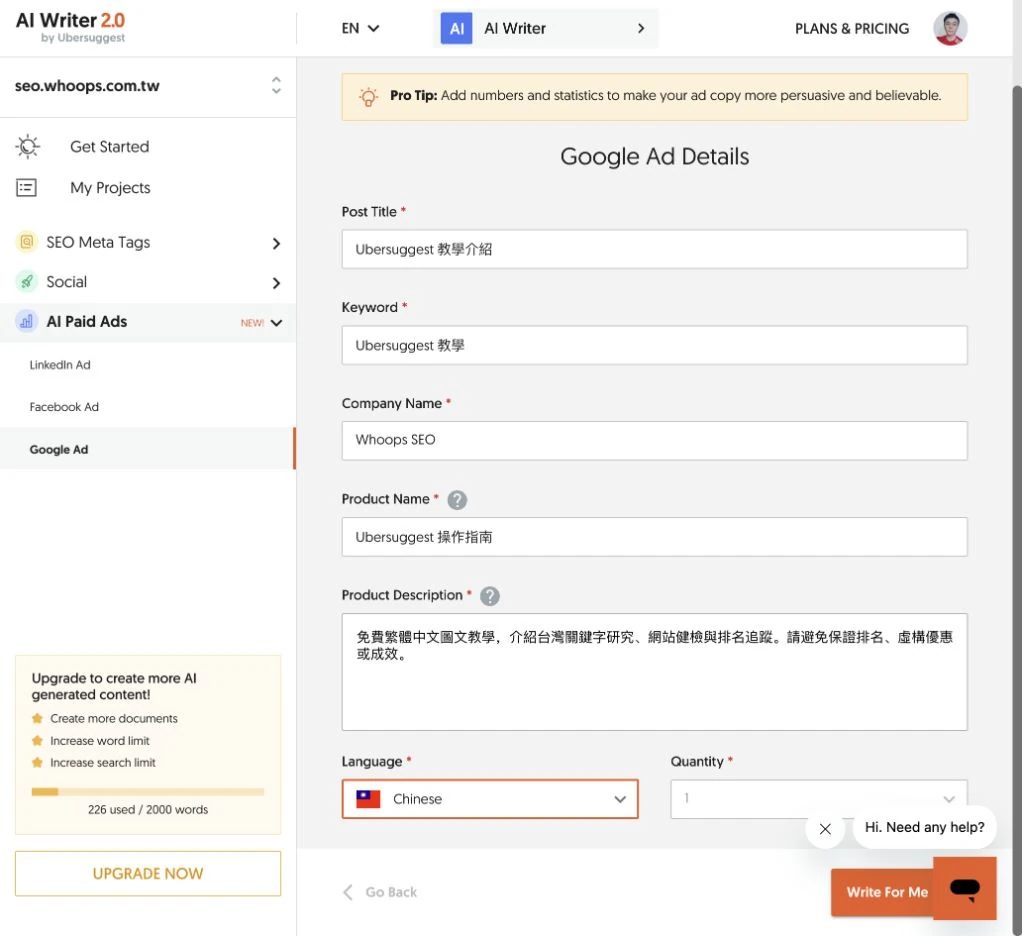The width and height of the screenshot is (1022, 936).
Task: Click the SEO Meta Tags icon
Action: 26,242
